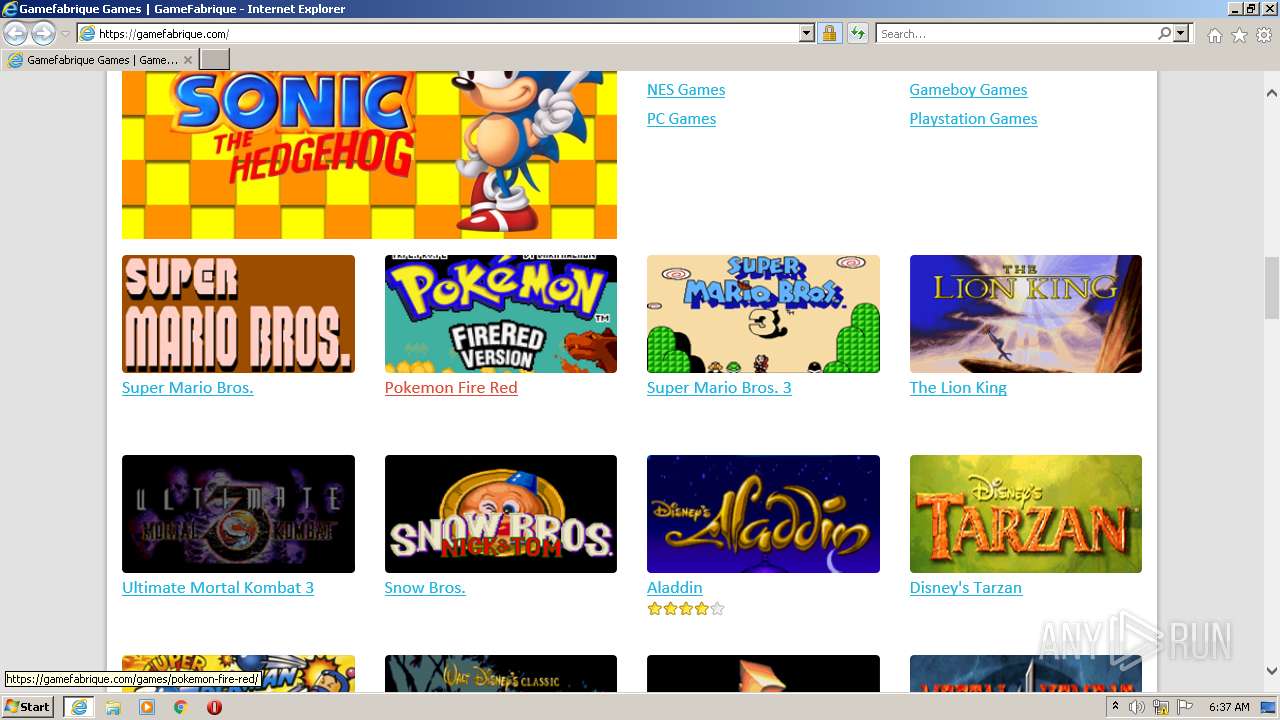This screenshot has width=1280, height=720.
Task: Open Favorites star icon
Action: pyautogui.click(x=1239, y=35)
